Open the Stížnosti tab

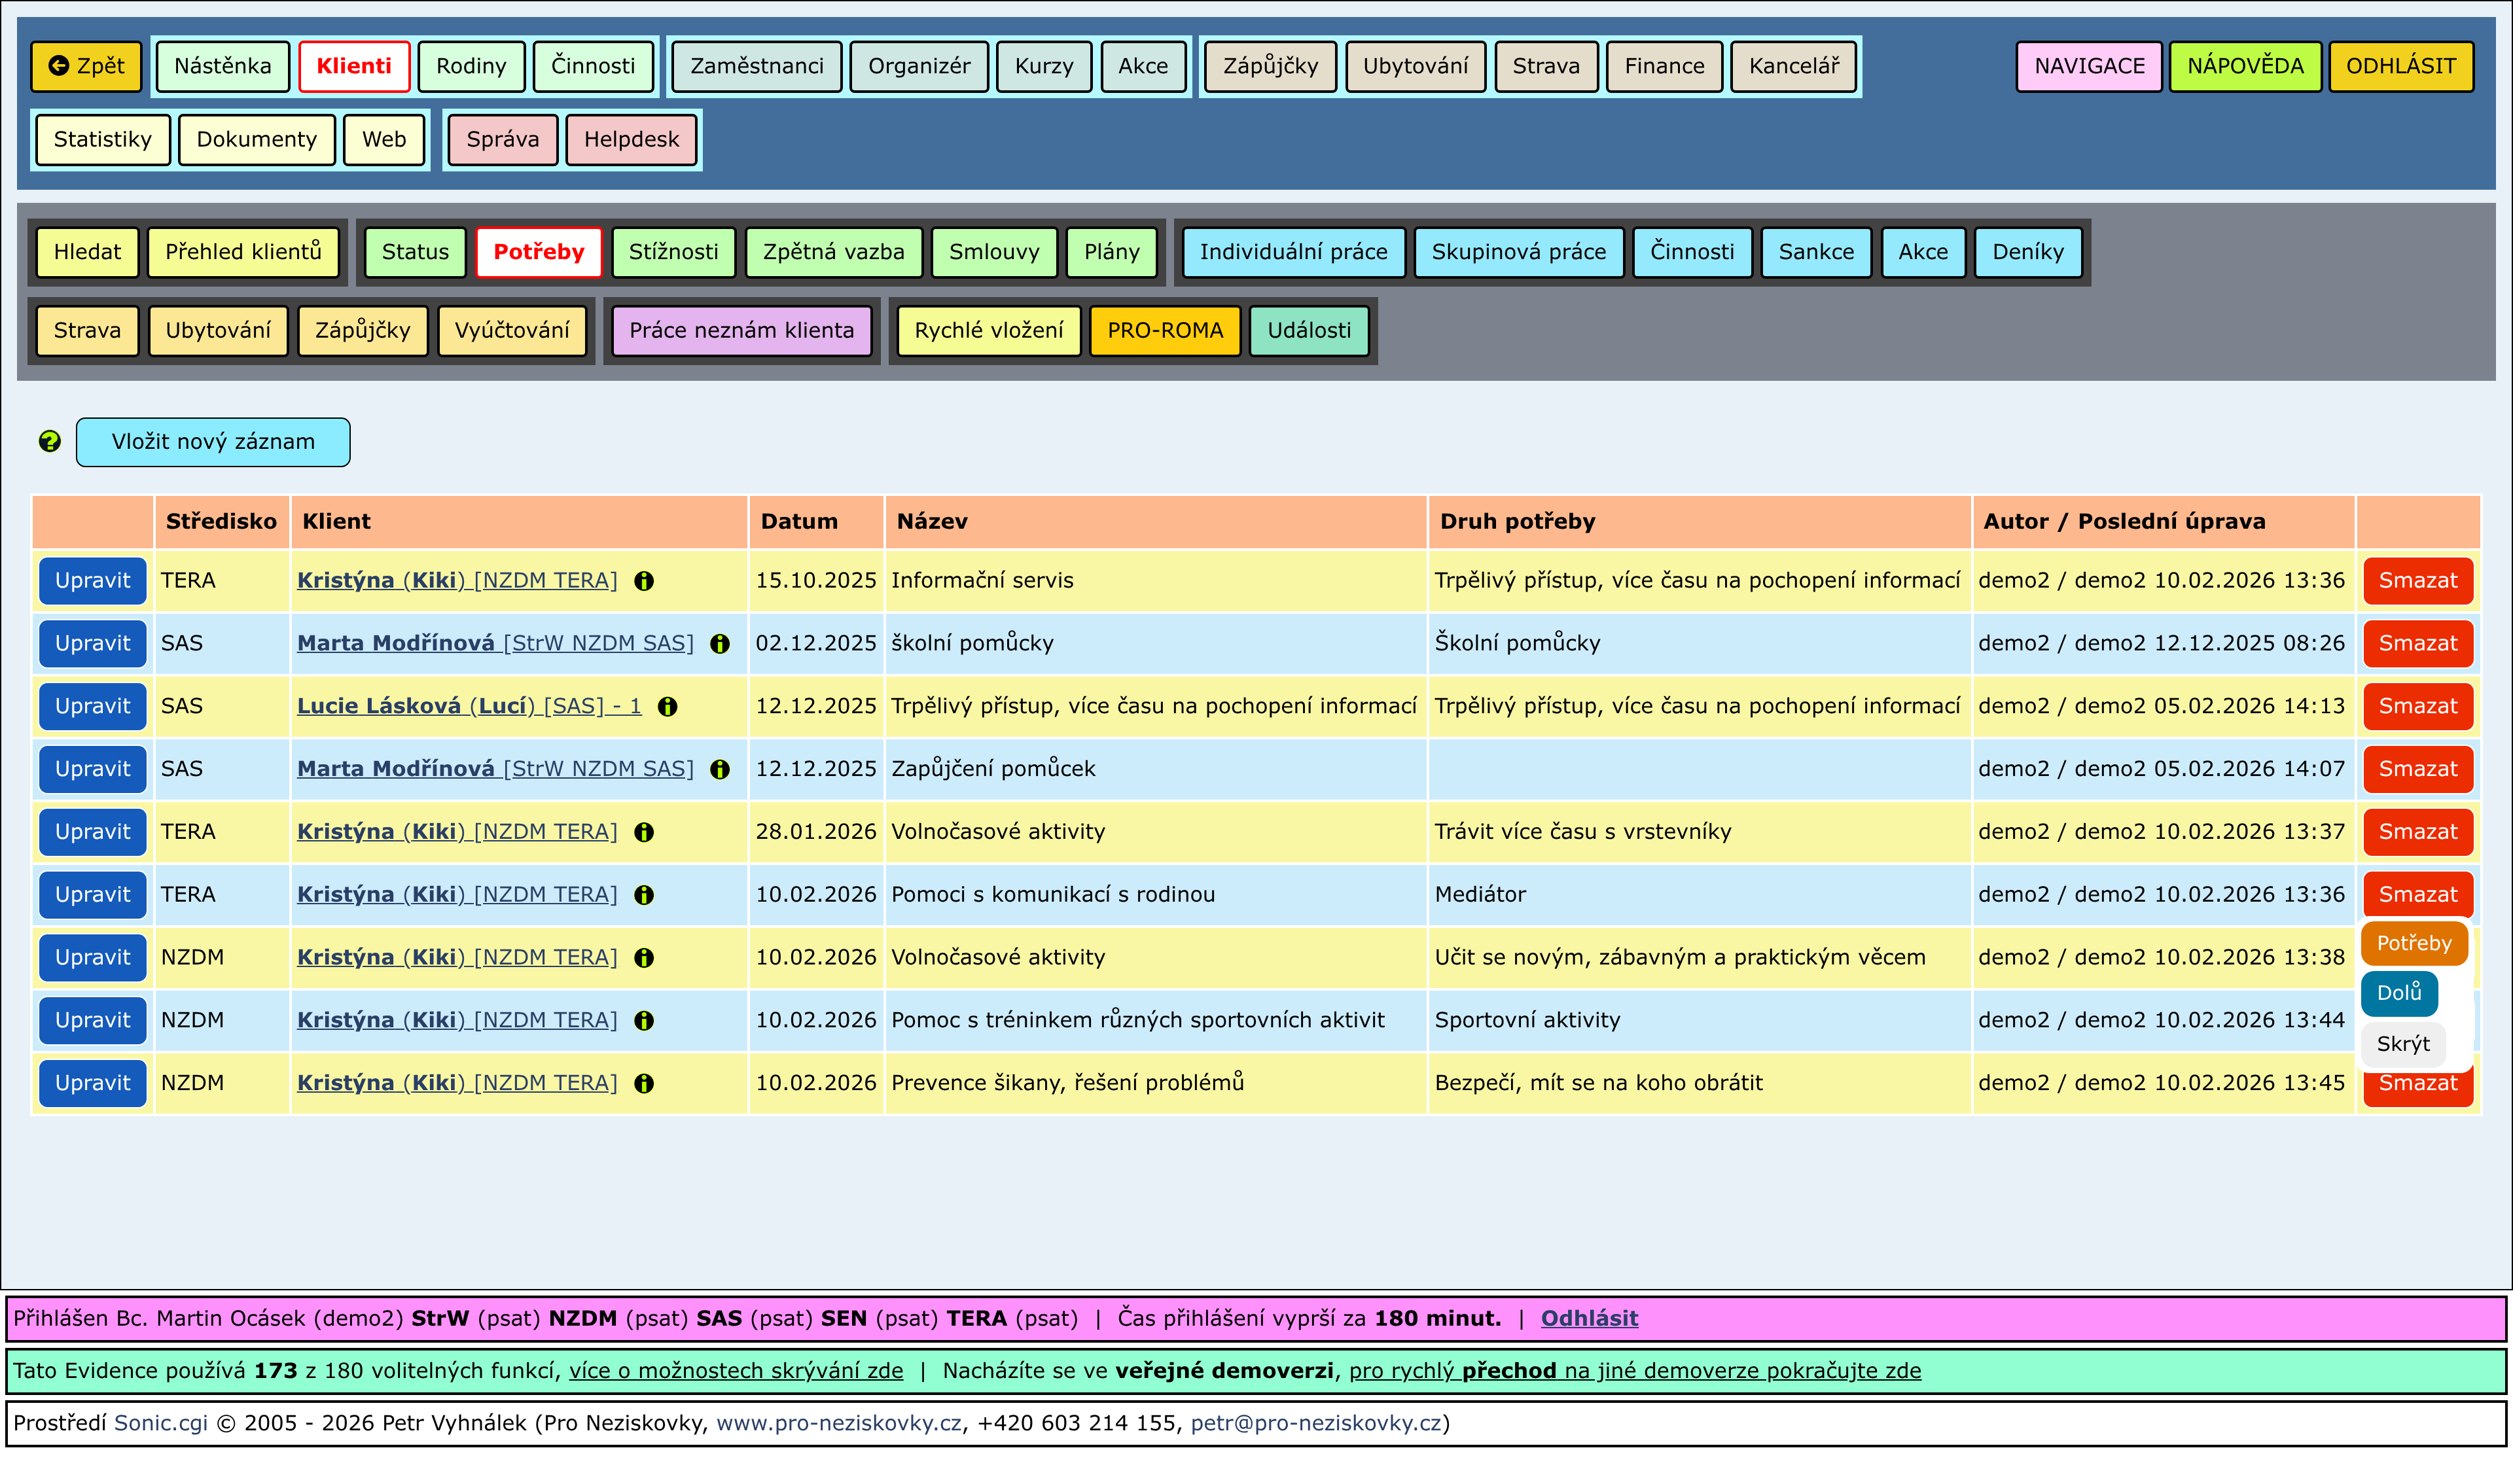(x=673, y=252)
